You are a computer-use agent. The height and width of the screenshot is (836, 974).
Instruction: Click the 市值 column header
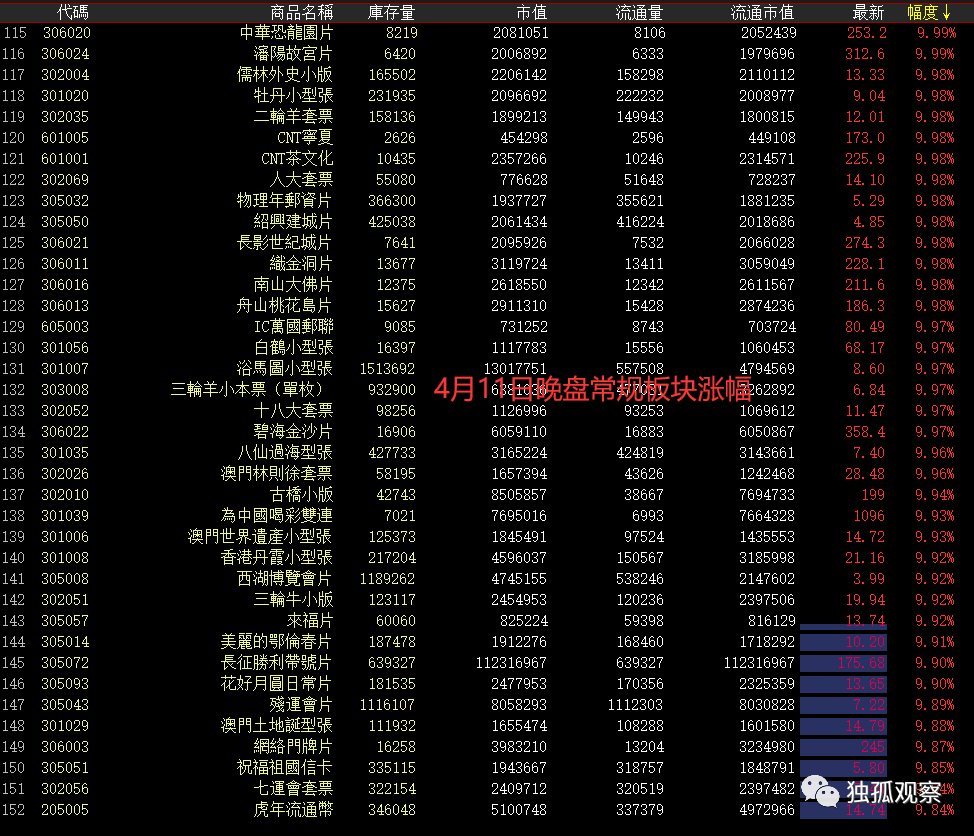point(531,12)
